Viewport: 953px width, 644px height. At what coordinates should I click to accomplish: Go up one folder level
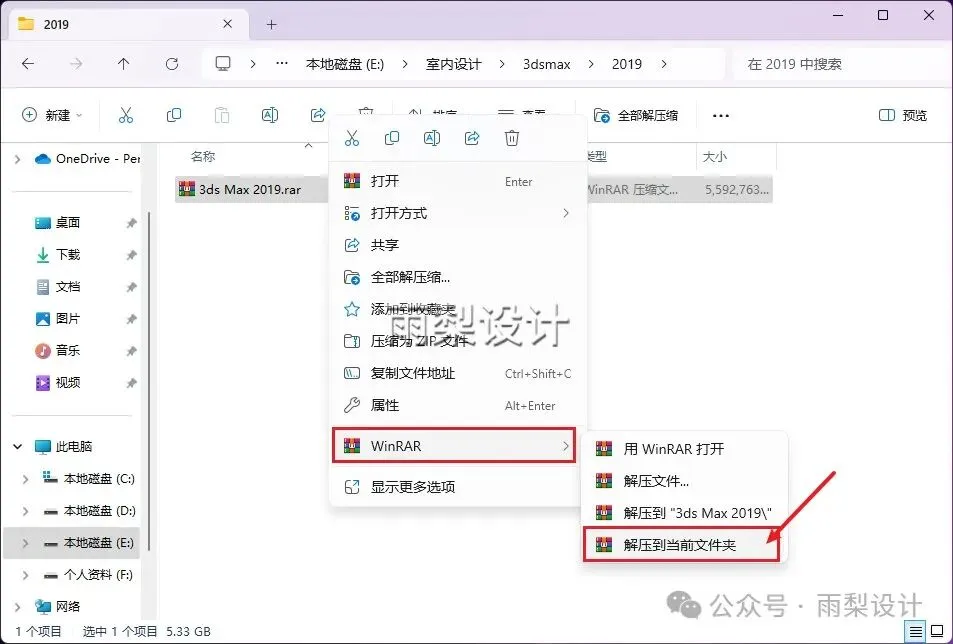click(123, 64)
